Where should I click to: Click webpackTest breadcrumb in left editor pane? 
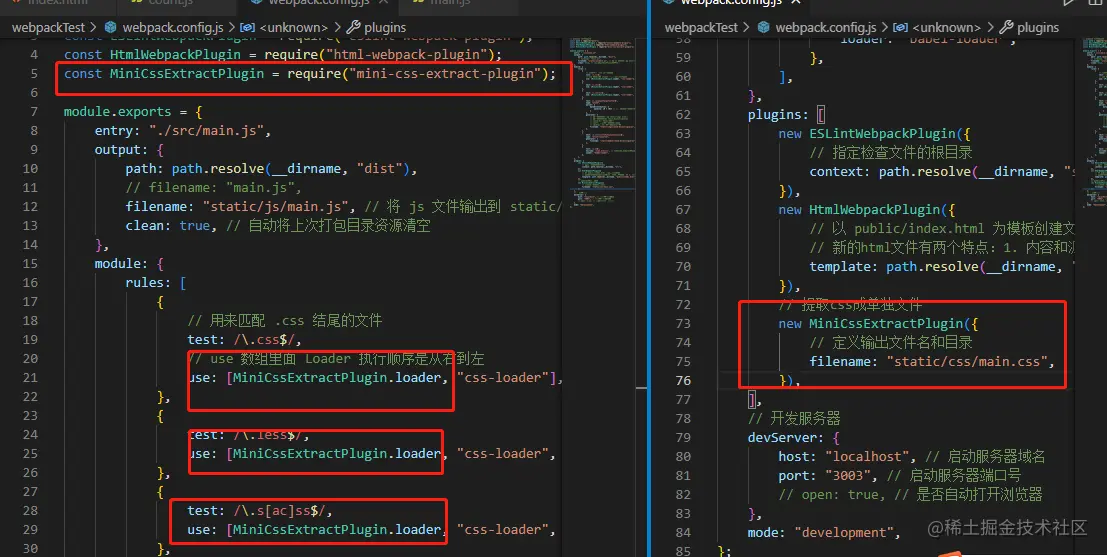pyautogui.click(x=48, y=28)
